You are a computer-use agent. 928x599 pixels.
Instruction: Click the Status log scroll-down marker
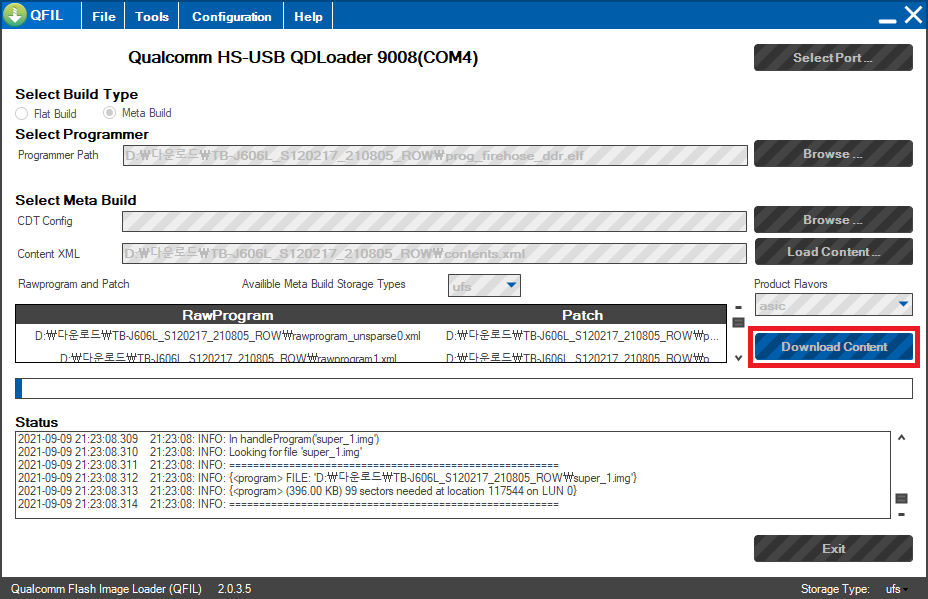pos(901,514)
